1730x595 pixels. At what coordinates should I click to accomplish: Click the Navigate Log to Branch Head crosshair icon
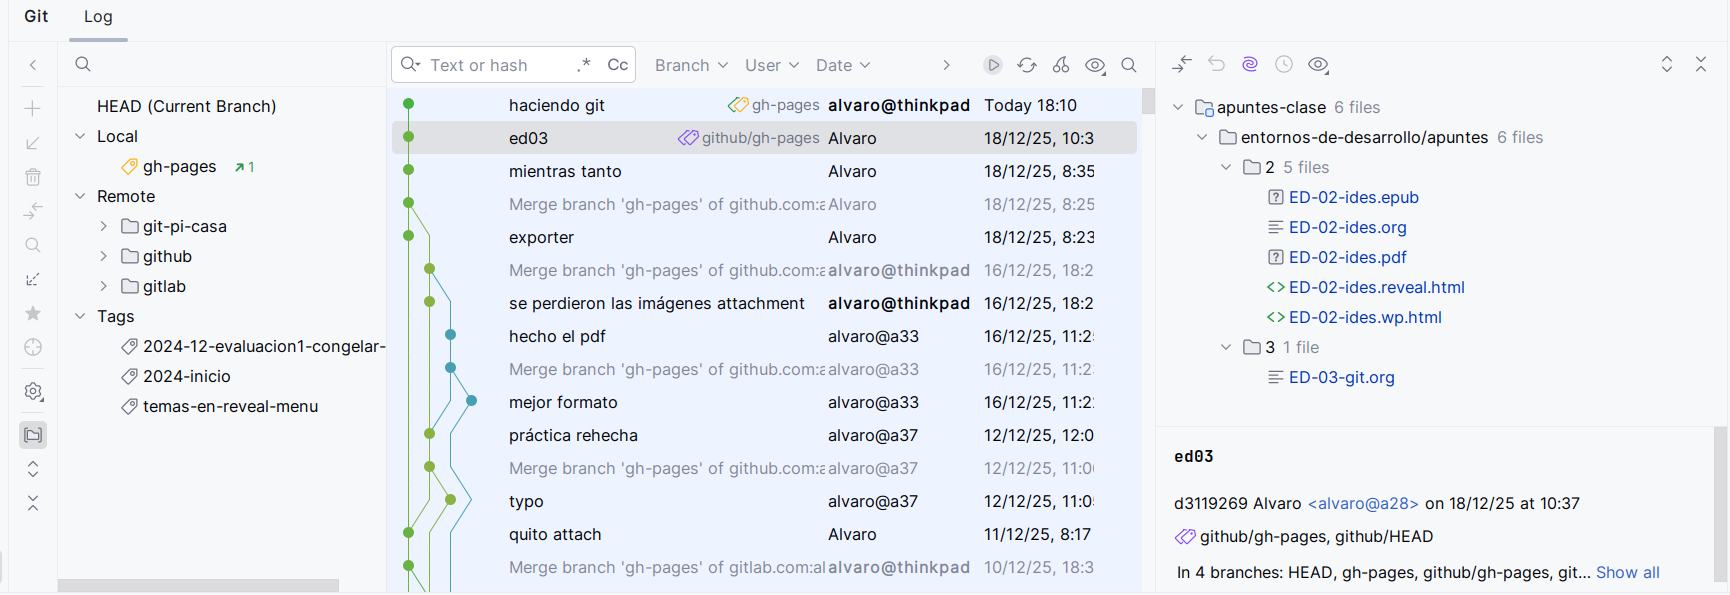click(x=33, y=347)
